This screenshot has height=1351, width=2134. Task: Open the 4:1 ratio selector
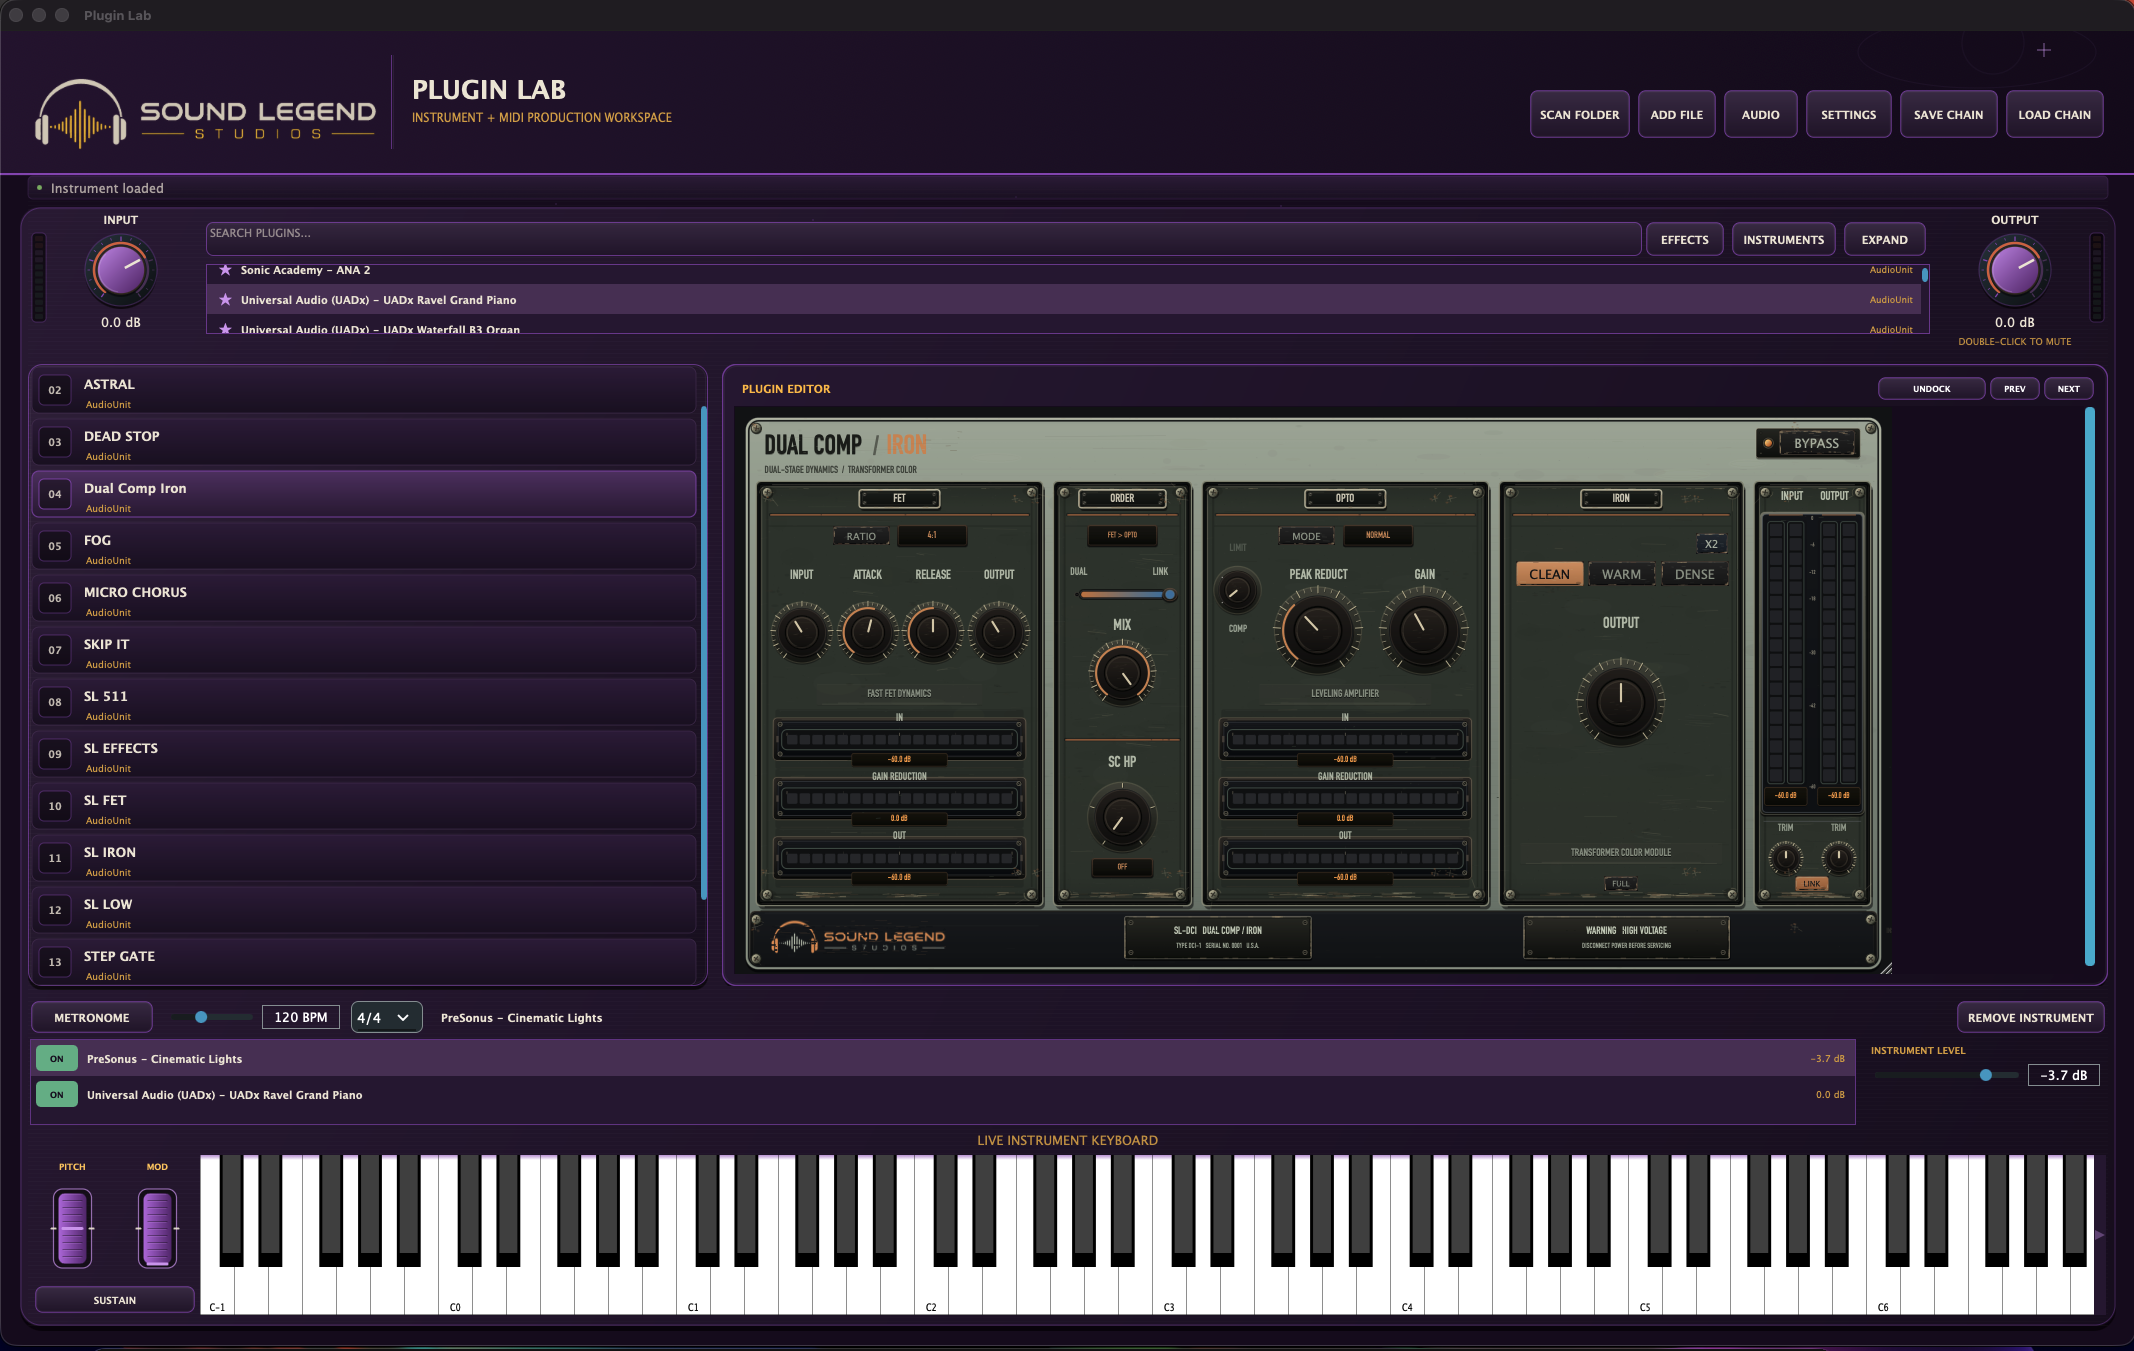[932, 536]
